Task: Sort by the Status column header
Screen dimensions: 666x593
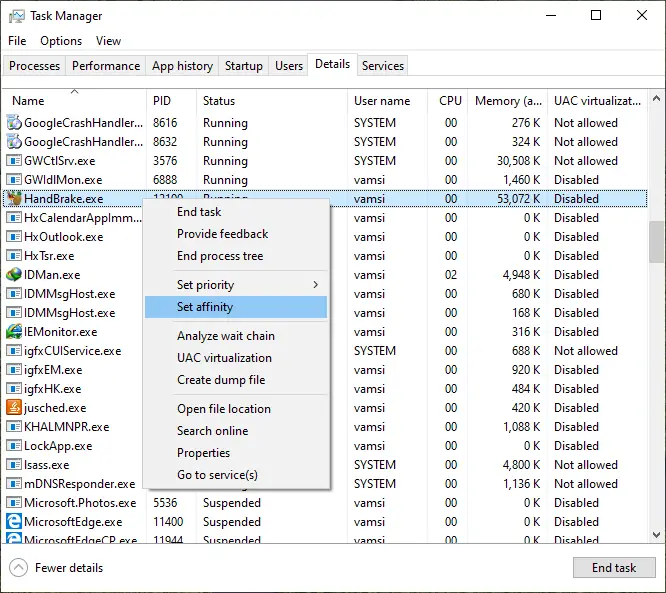Action: click(272, 101)
